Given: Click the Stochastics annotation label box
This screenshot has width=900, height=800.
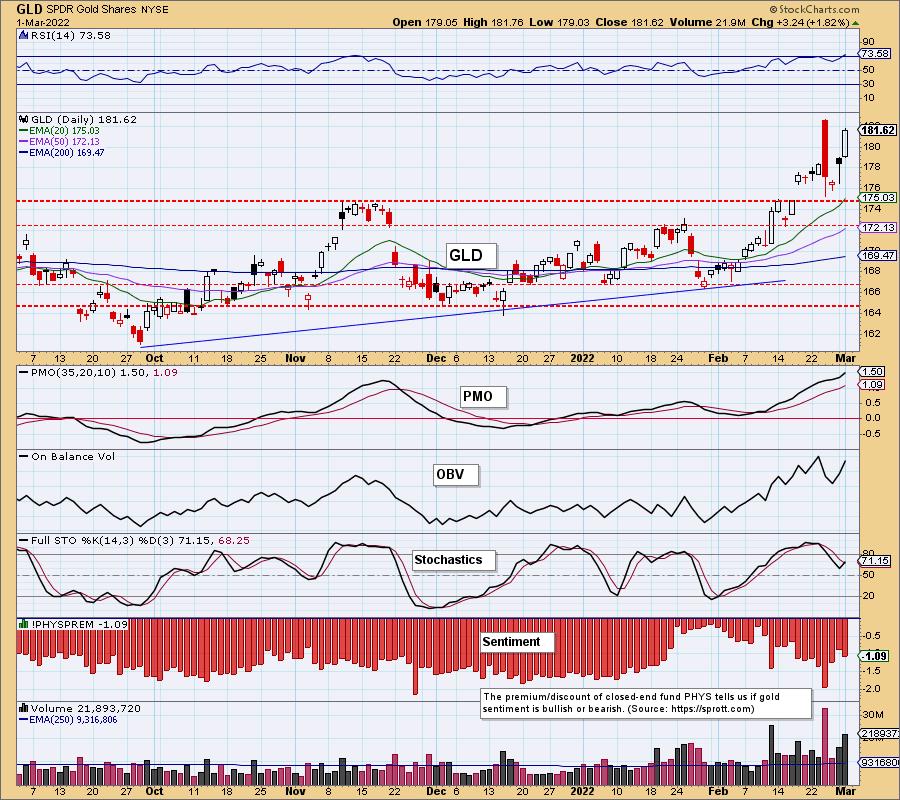Looking at the screenshot, I should point(453,560).
